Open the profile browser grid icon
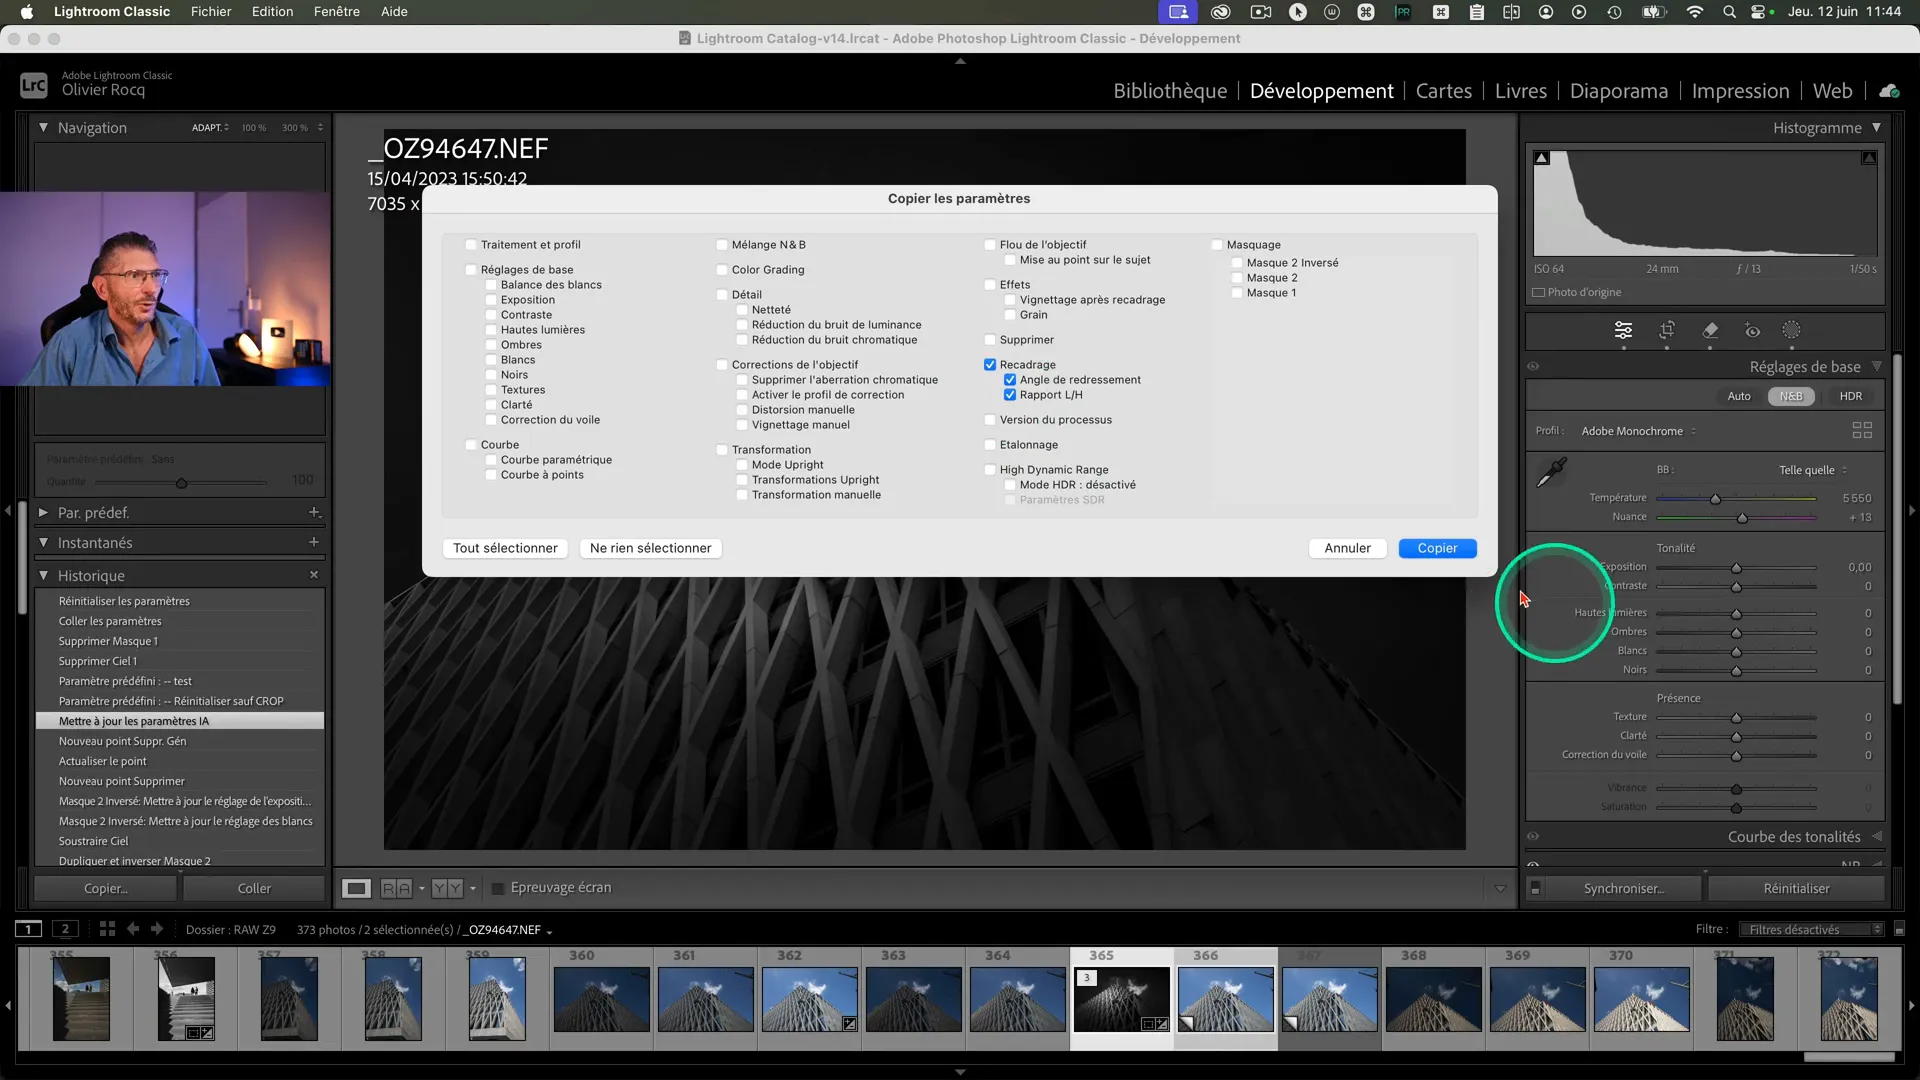The width and height of the screenshot is (1920, 1080). (1862, 430)
